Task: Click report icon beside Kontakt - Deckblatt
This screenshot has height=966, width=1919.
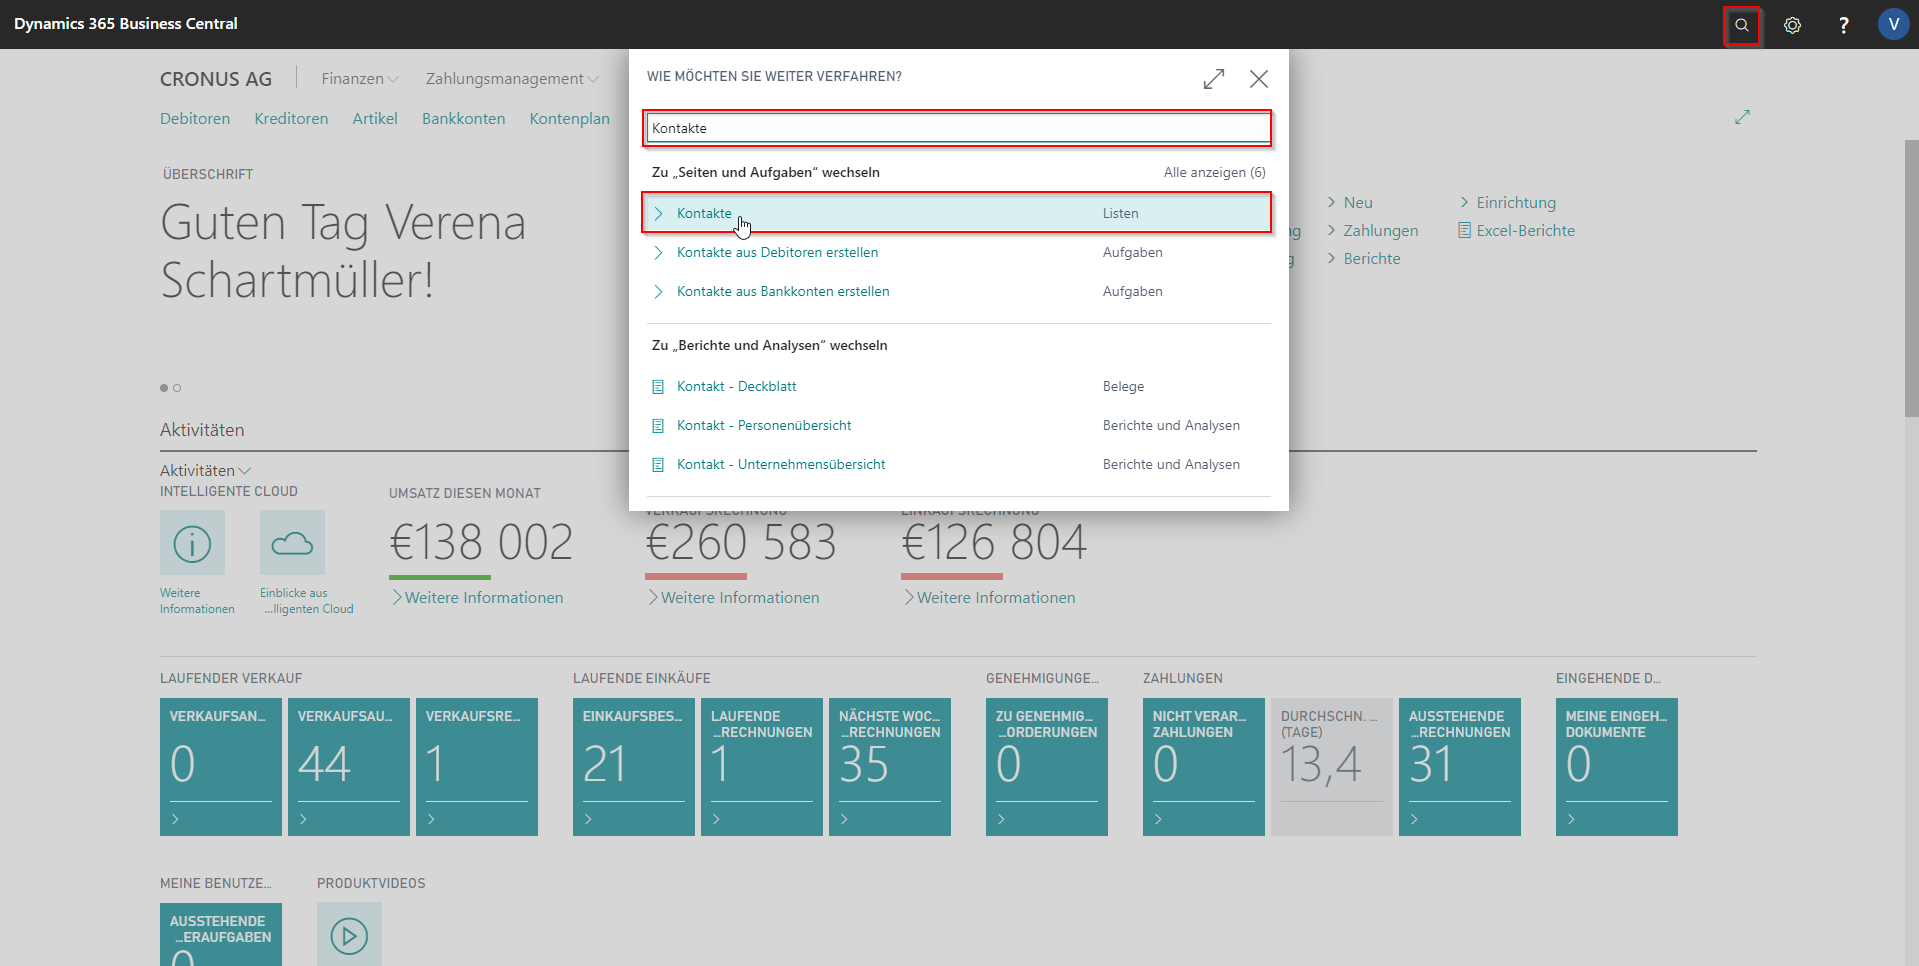Action: point(658,386)
